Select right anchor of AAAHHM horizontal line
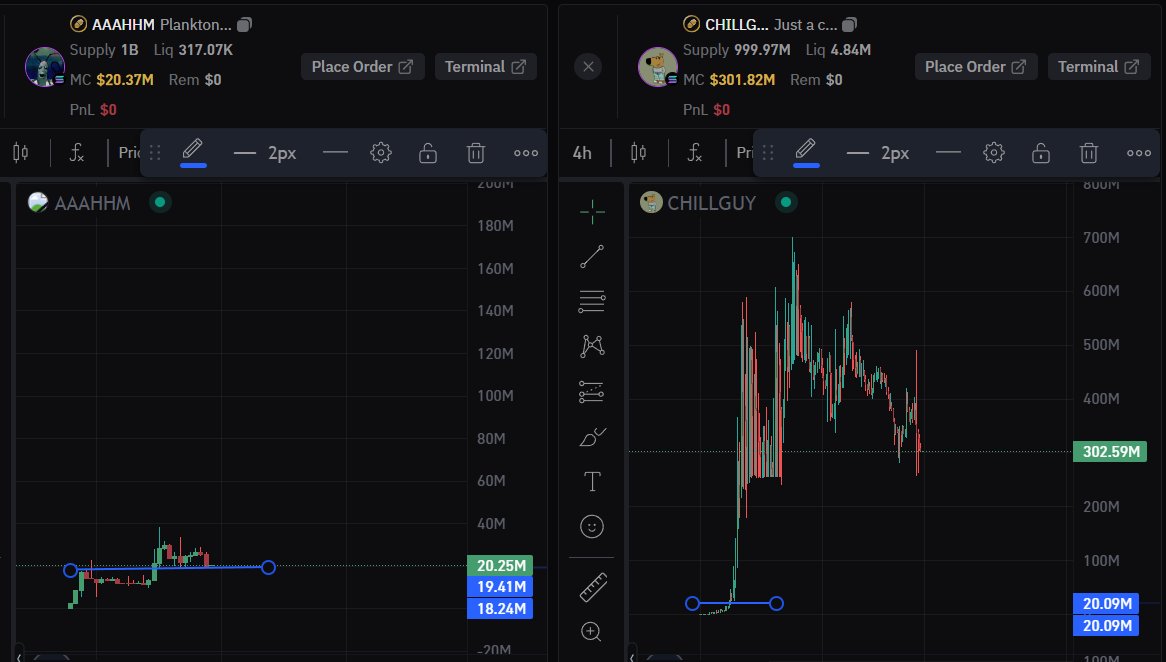1166x662 pixels. (268, 568)
